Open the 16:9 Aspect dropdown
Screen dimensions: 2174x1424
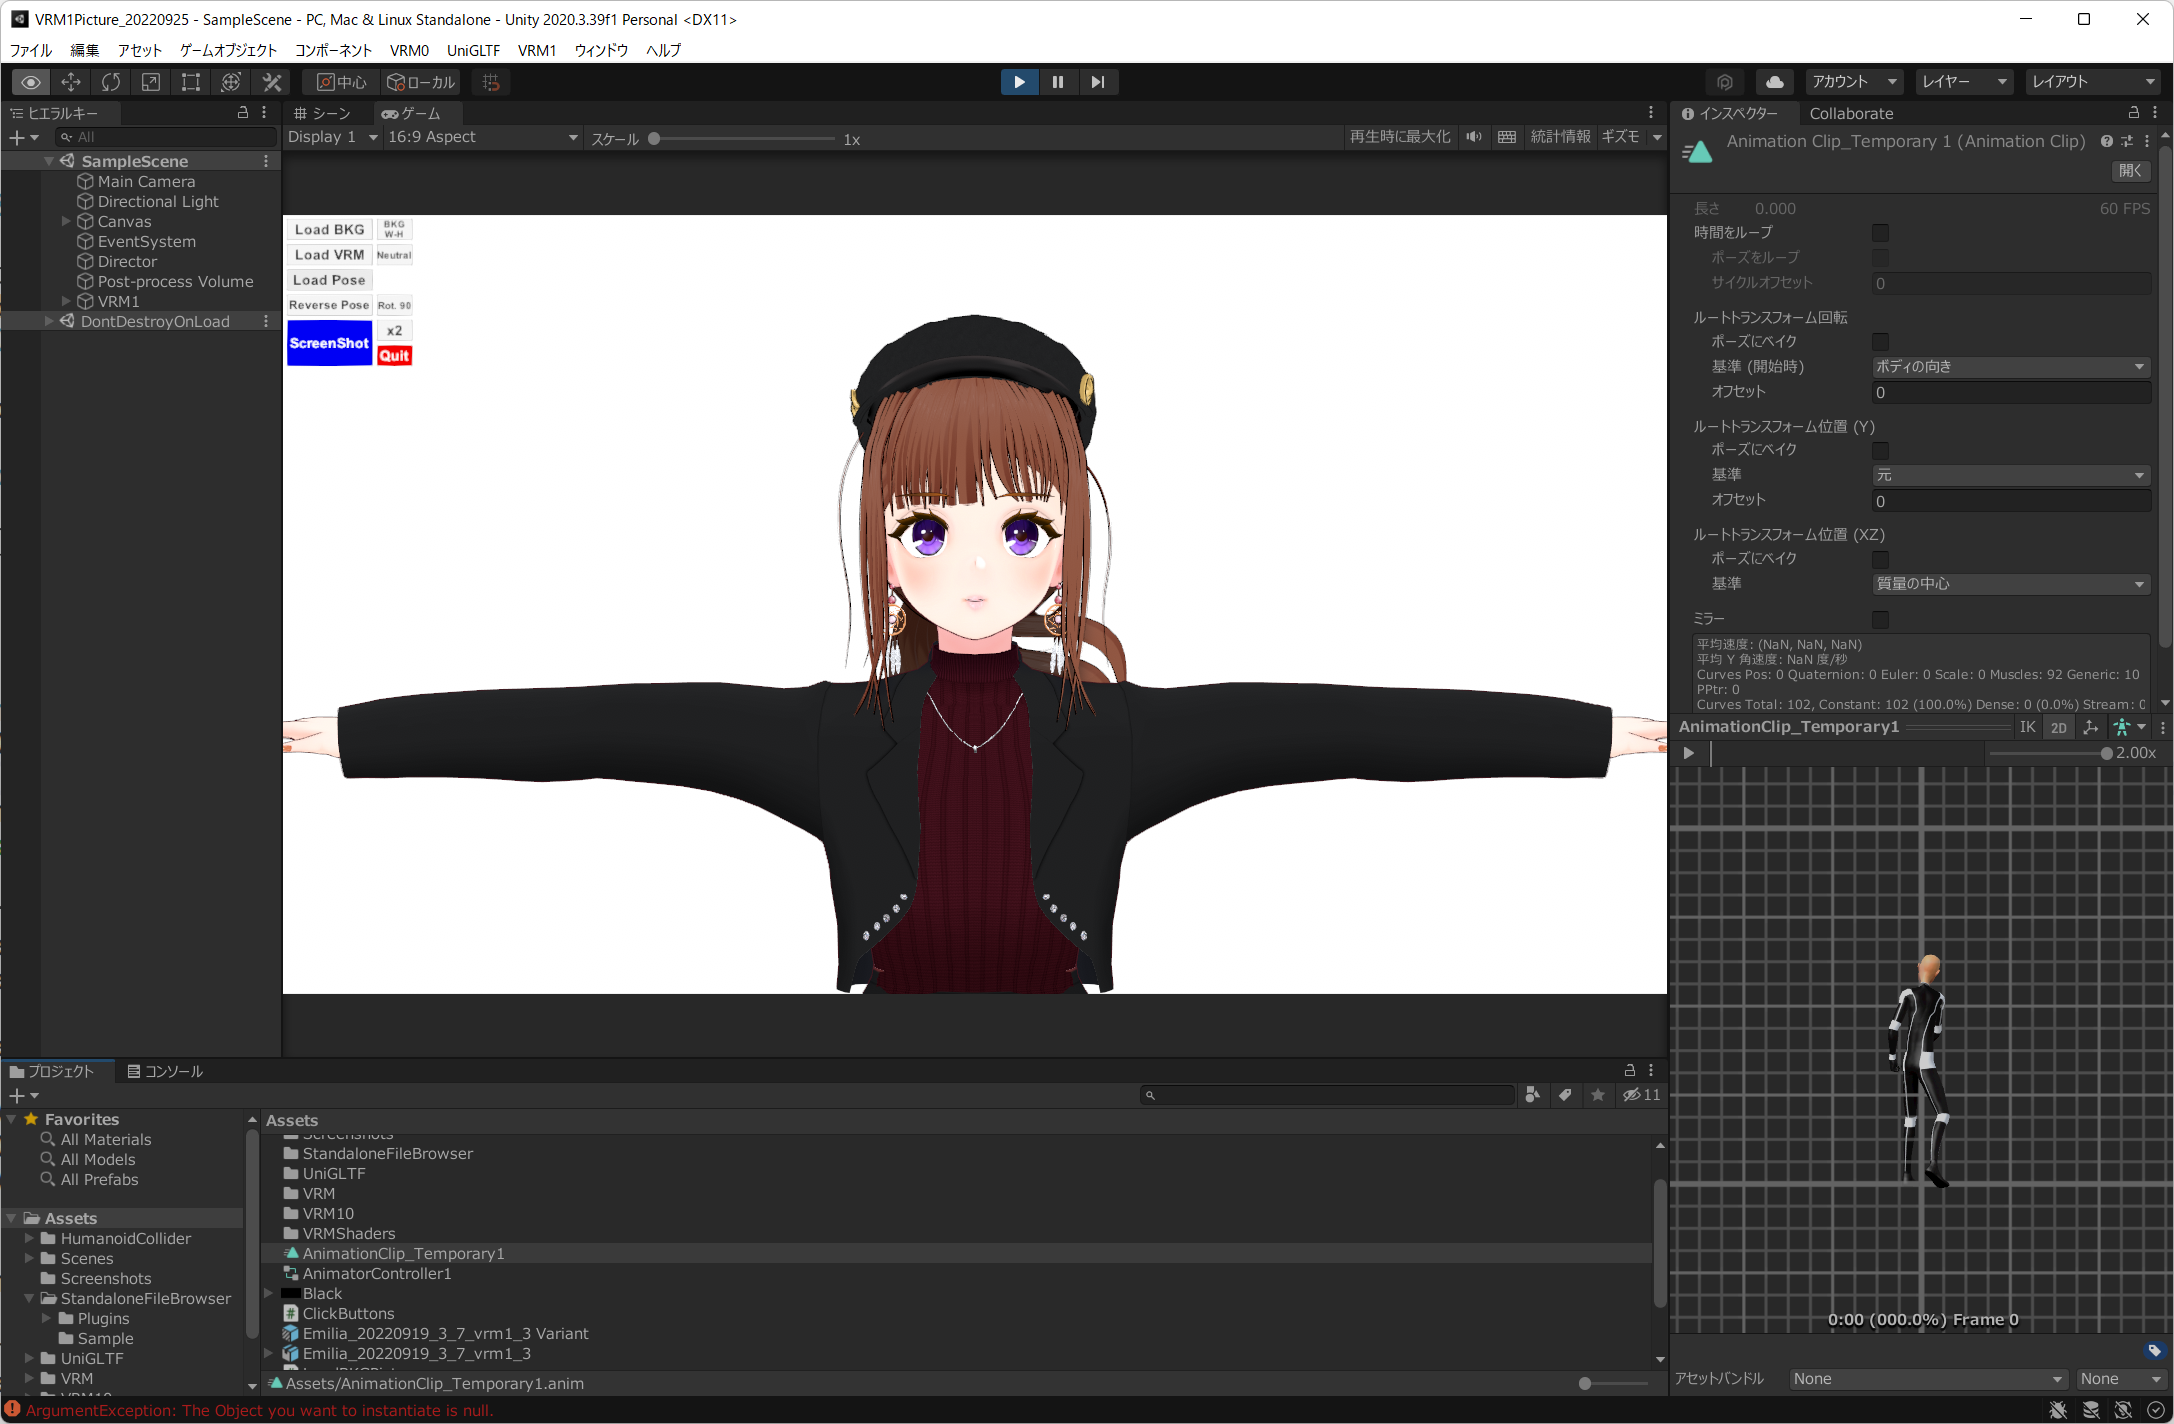pyautogui.click(x=484, y=137)
